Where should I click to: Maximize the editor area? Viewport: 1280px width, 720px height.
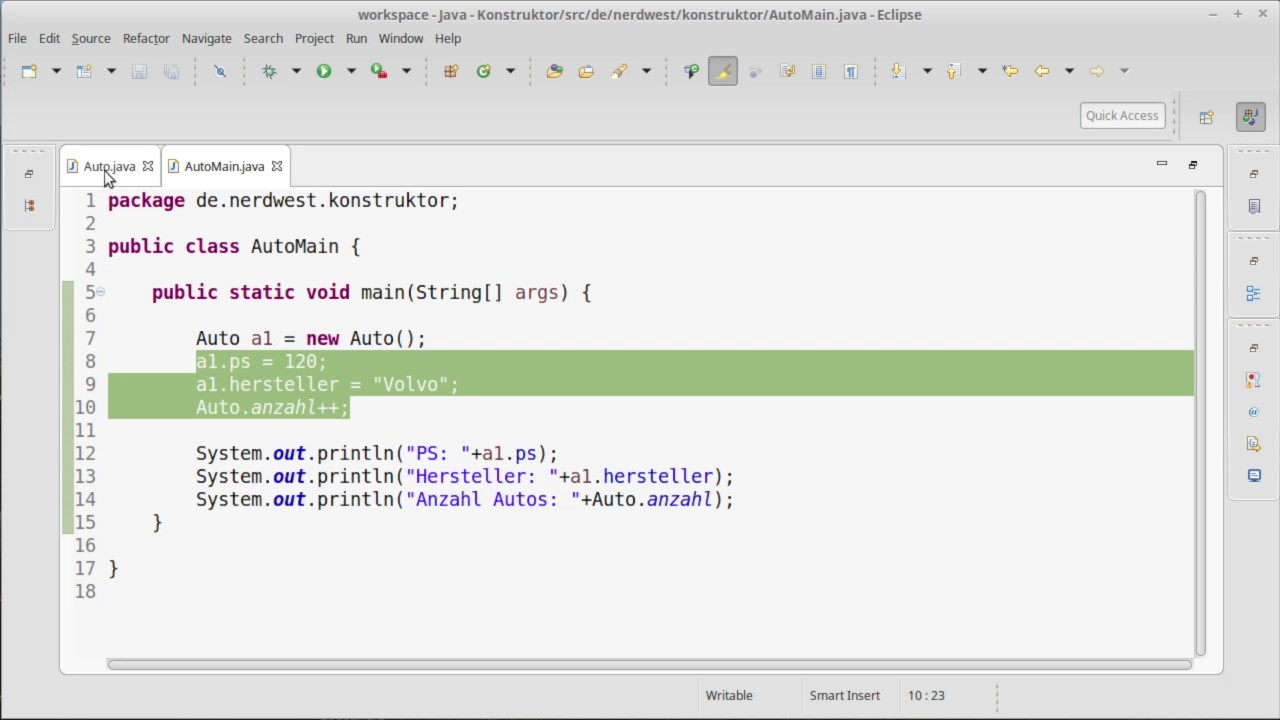(x=1193, y=164)
